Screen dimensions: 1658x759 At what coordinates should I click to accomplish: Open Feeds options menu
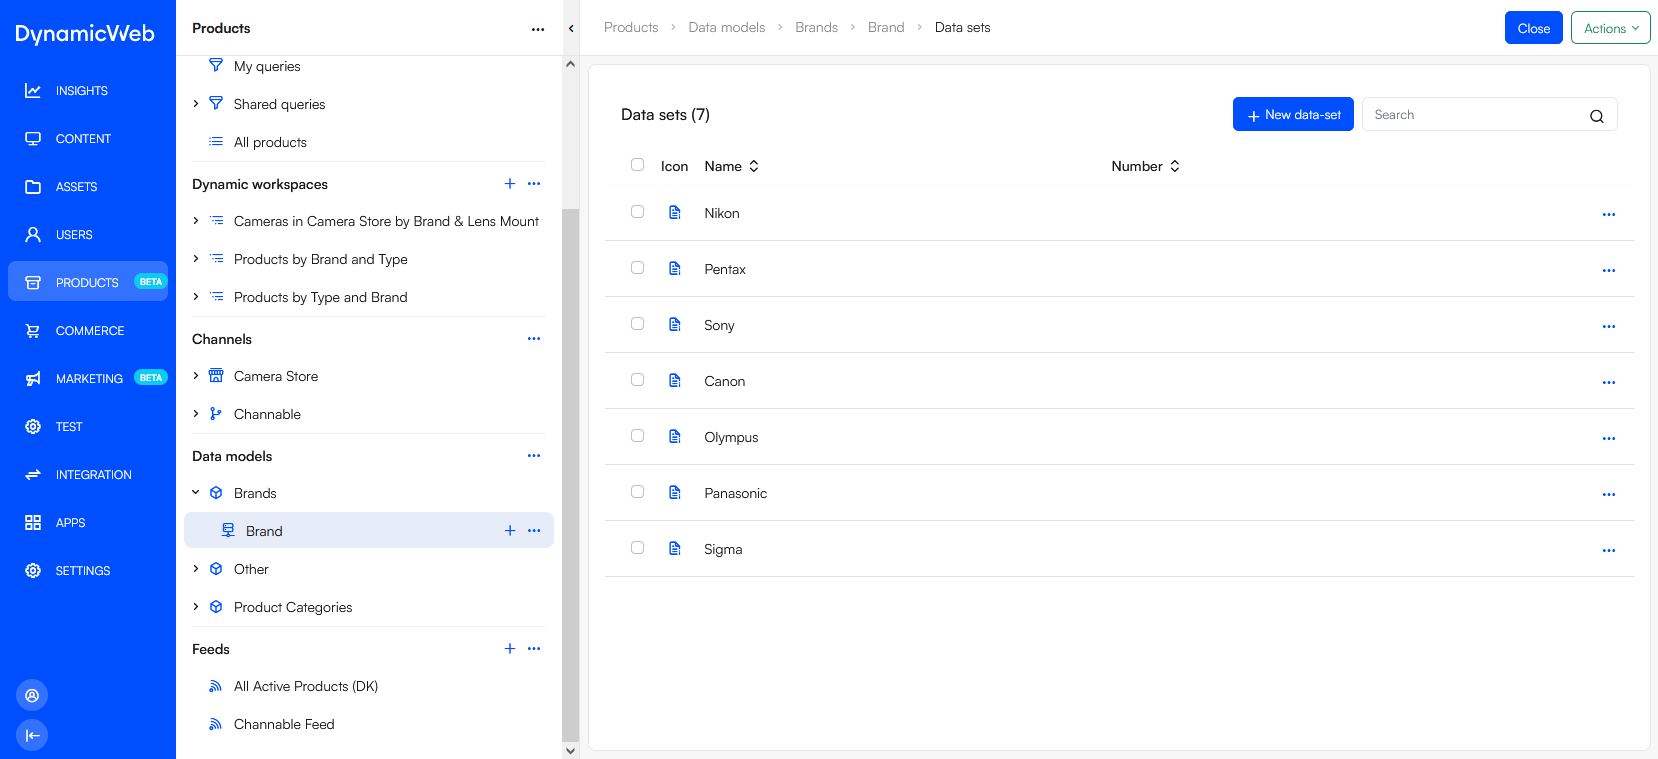pos(534,649)
